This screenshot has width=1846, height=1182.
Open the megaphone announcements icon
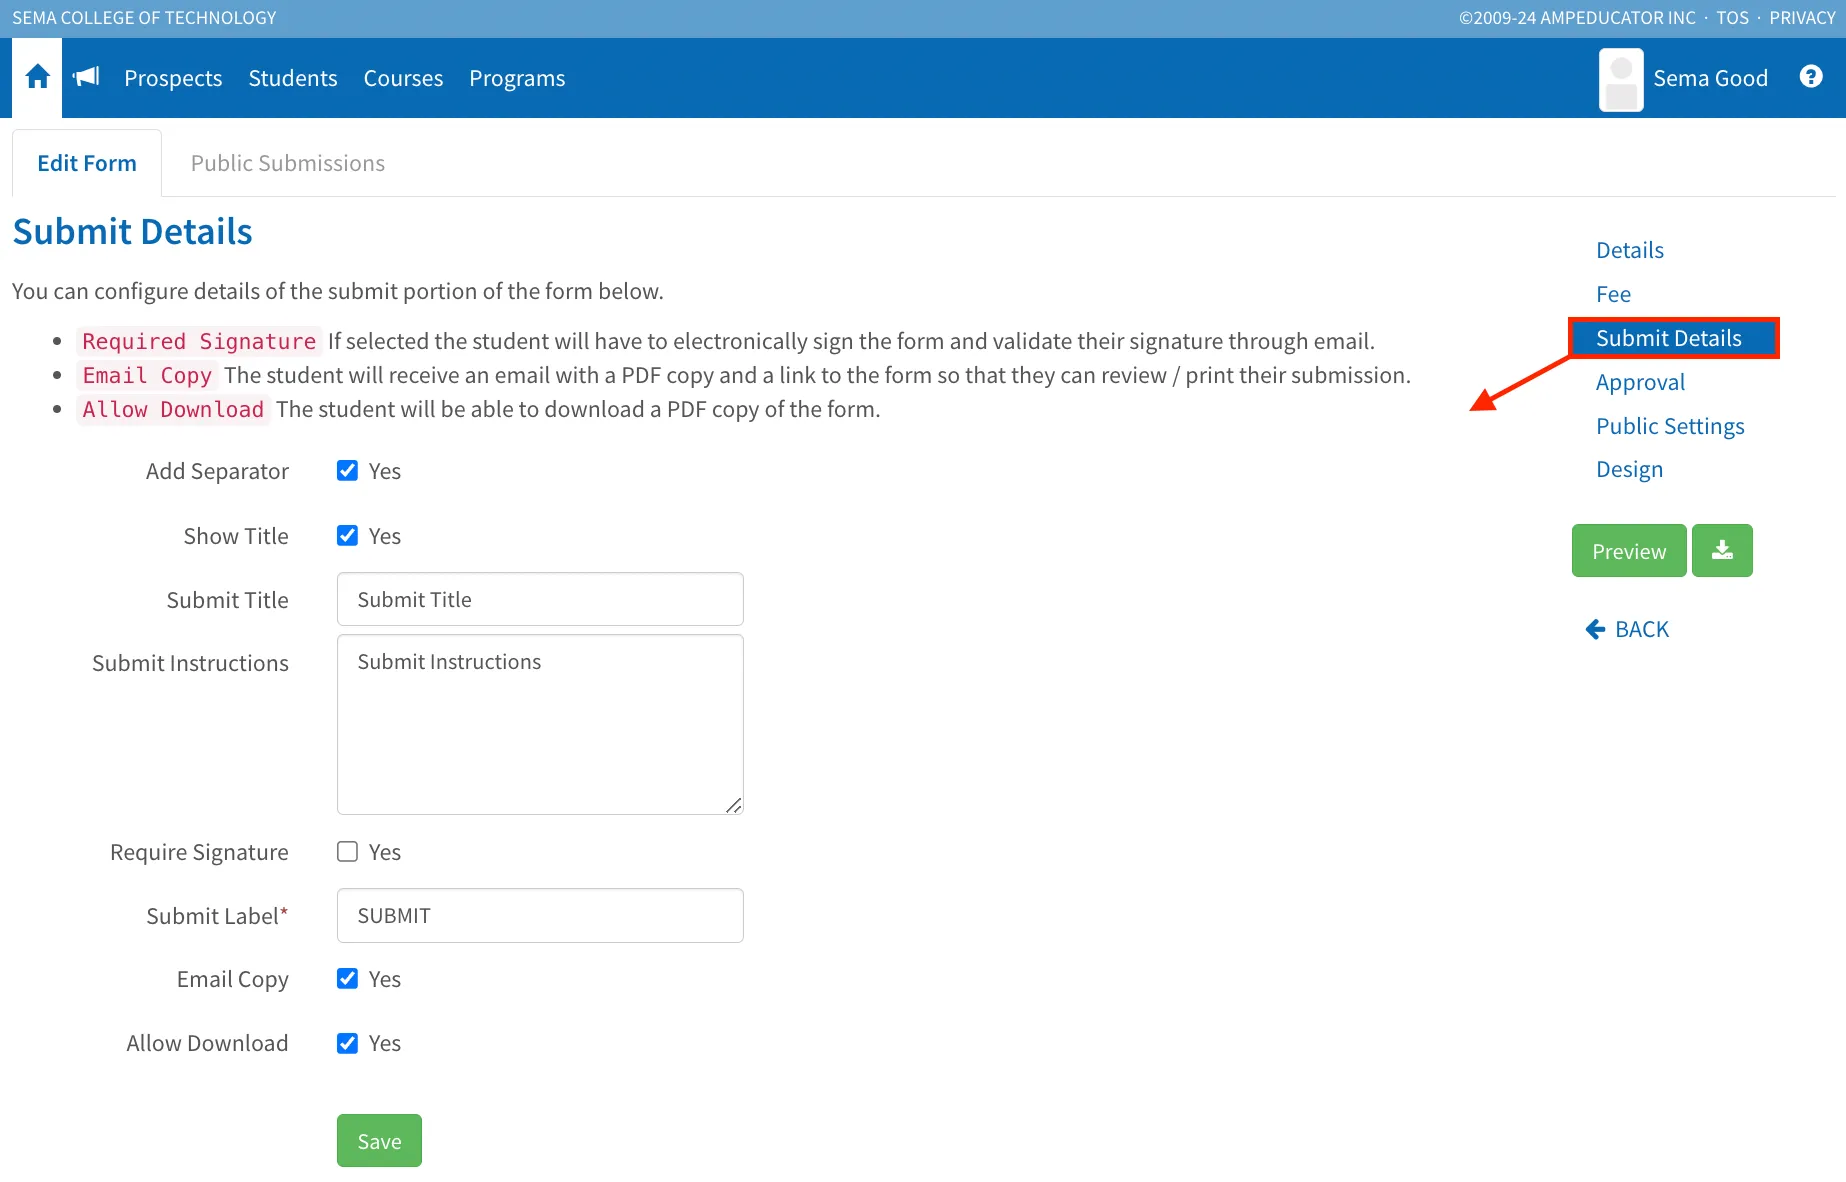pos(87,77)
